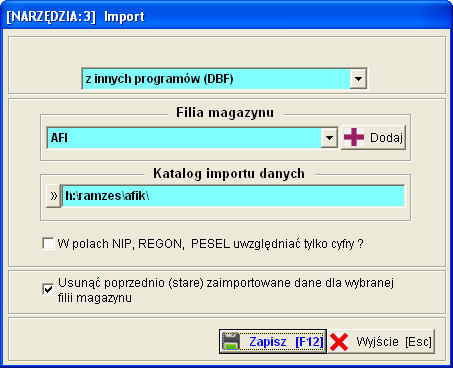Click the Wyjście [Esc] exit button
This screenshot has width=453, height=368.
(381, 342)
